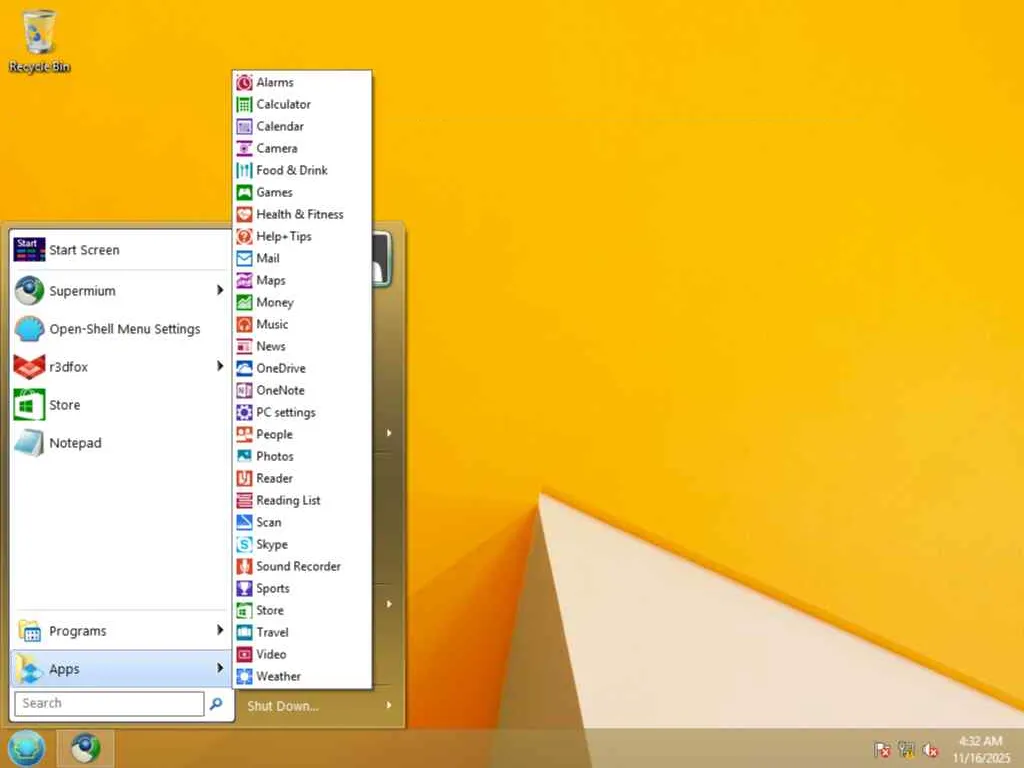Viewport: 1024px width, 768px height.
Task: Click the Shut Down... button
Action: coord(283,706)
